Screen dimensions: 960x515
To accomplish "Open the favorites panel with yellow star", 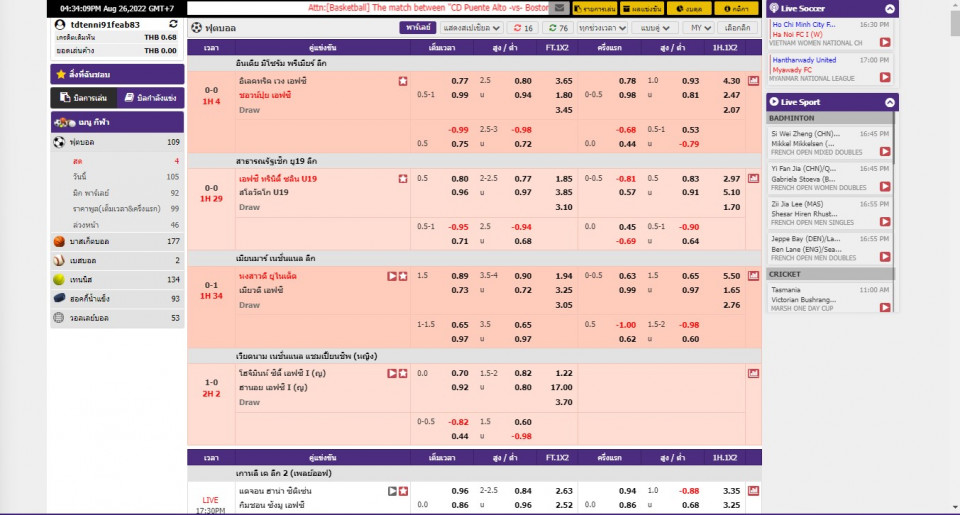I will click(x=117, y=74).
